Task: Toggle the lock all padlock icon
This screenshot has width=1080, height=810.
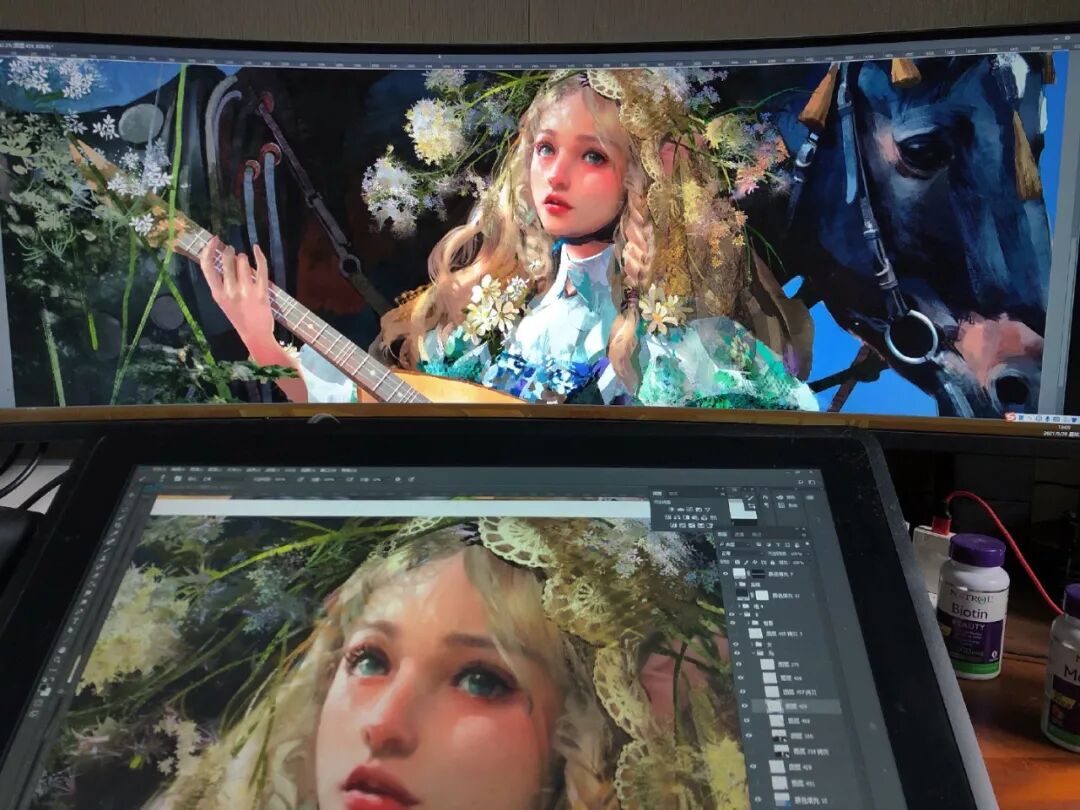Action: 773,563
